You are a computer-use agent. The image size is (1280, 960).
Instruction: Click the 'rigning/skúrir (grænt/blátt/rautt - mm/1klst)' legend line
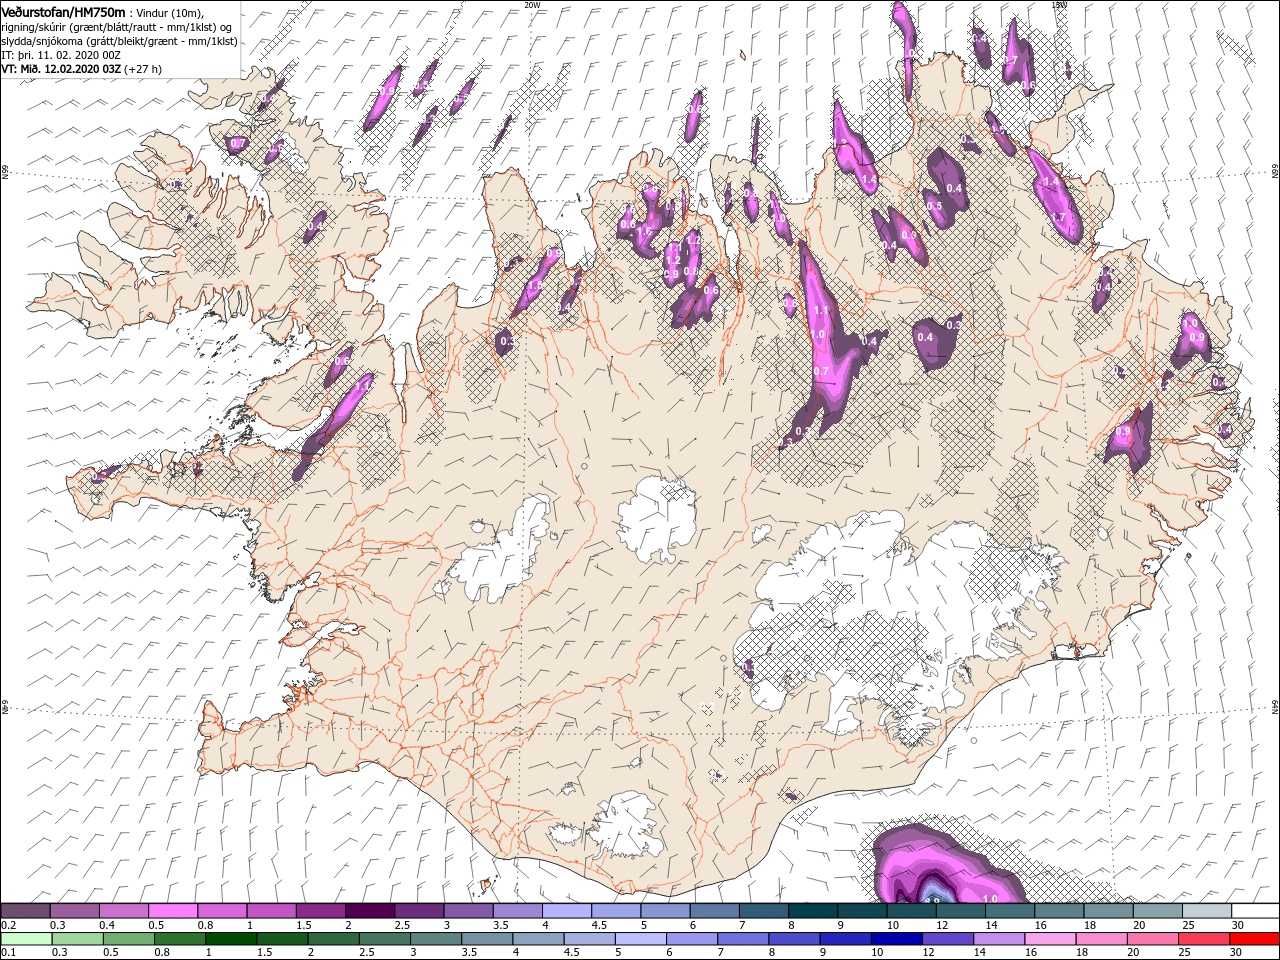(118, 27)
